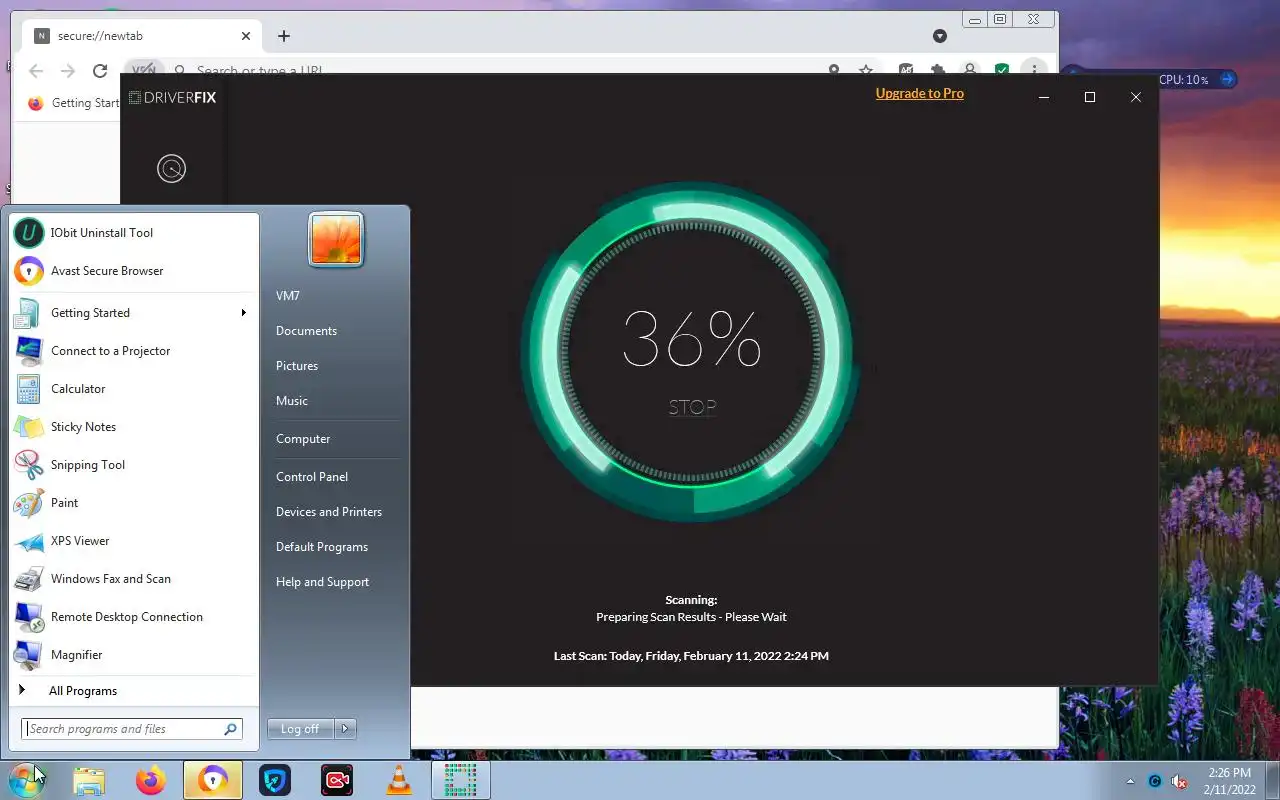Click the CPU 10% widget arrow
The image size is (1280, 800).
[x=1228, y=79]
